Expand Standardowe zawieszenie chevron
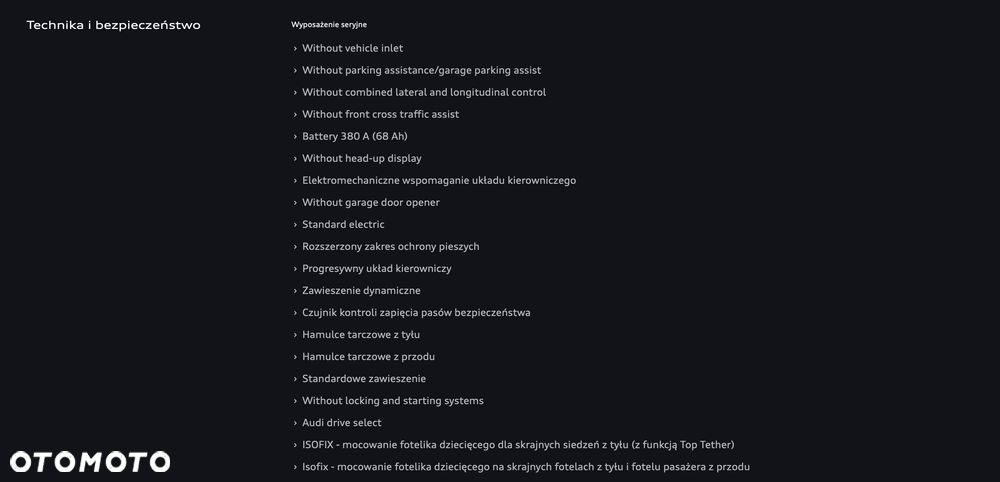The width and height of the screenshot is (1000, 482). click(x=295, y=378)
